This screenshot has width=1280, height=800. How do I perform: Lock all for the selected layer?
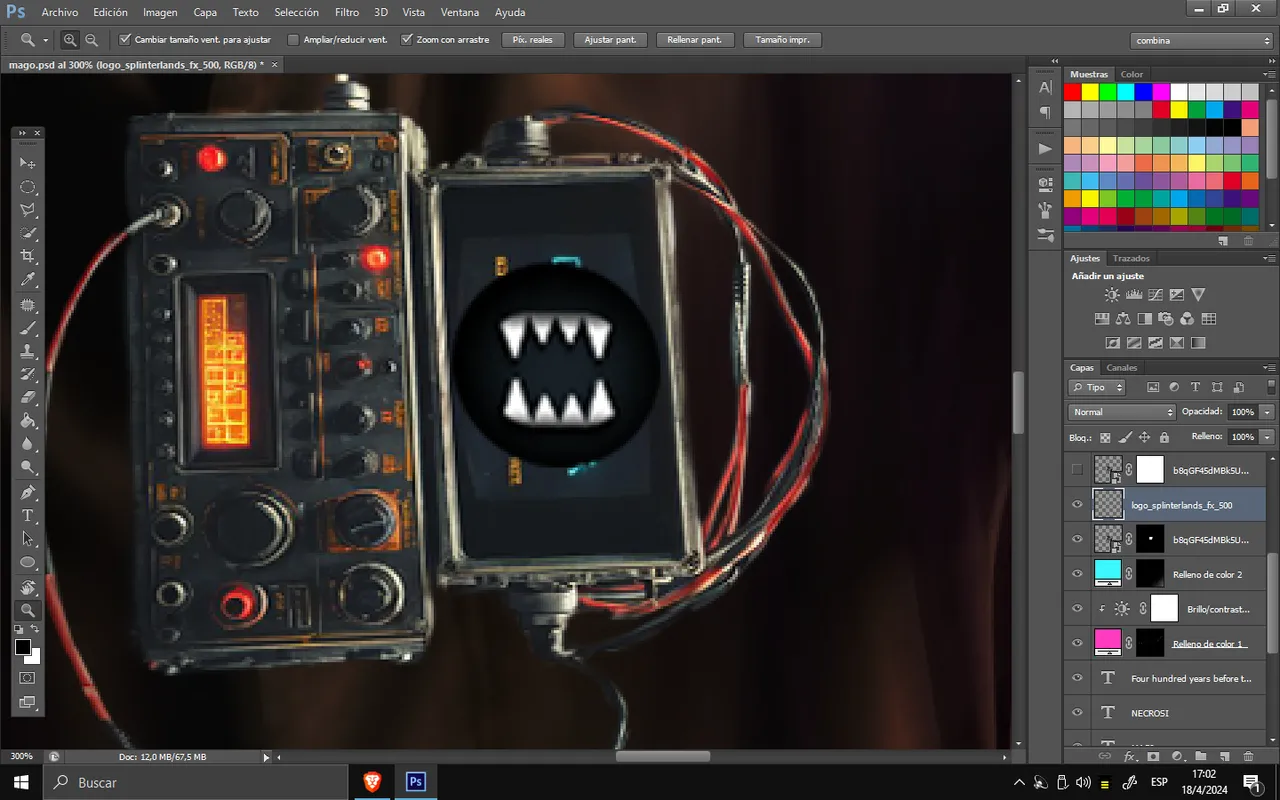pyautogui.click(x=1164, y=437)
